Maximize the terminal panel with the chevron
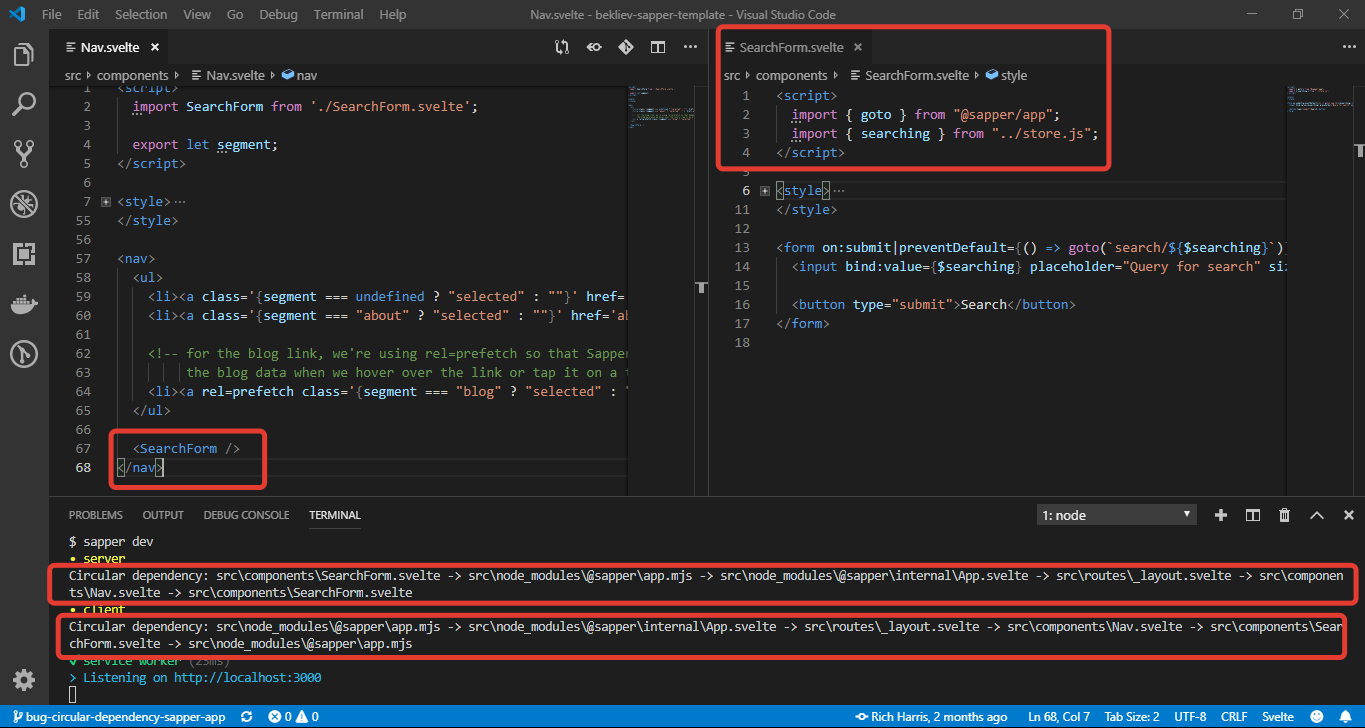Viewport: 1365px width, 728px height. [x=1316, y=514]
